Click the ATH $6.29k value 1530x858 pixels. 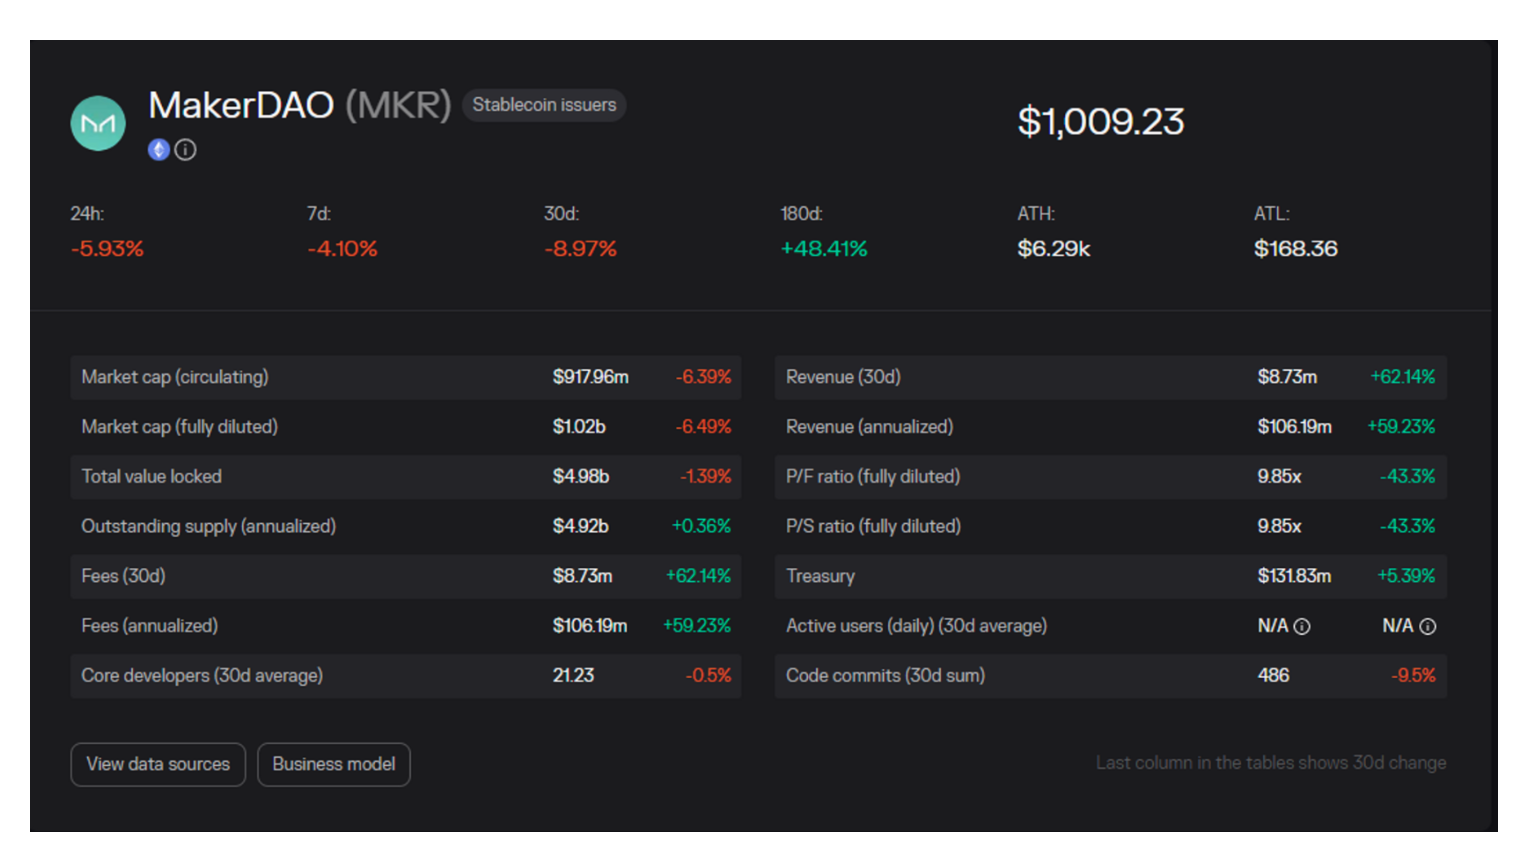click(1054, 249)
